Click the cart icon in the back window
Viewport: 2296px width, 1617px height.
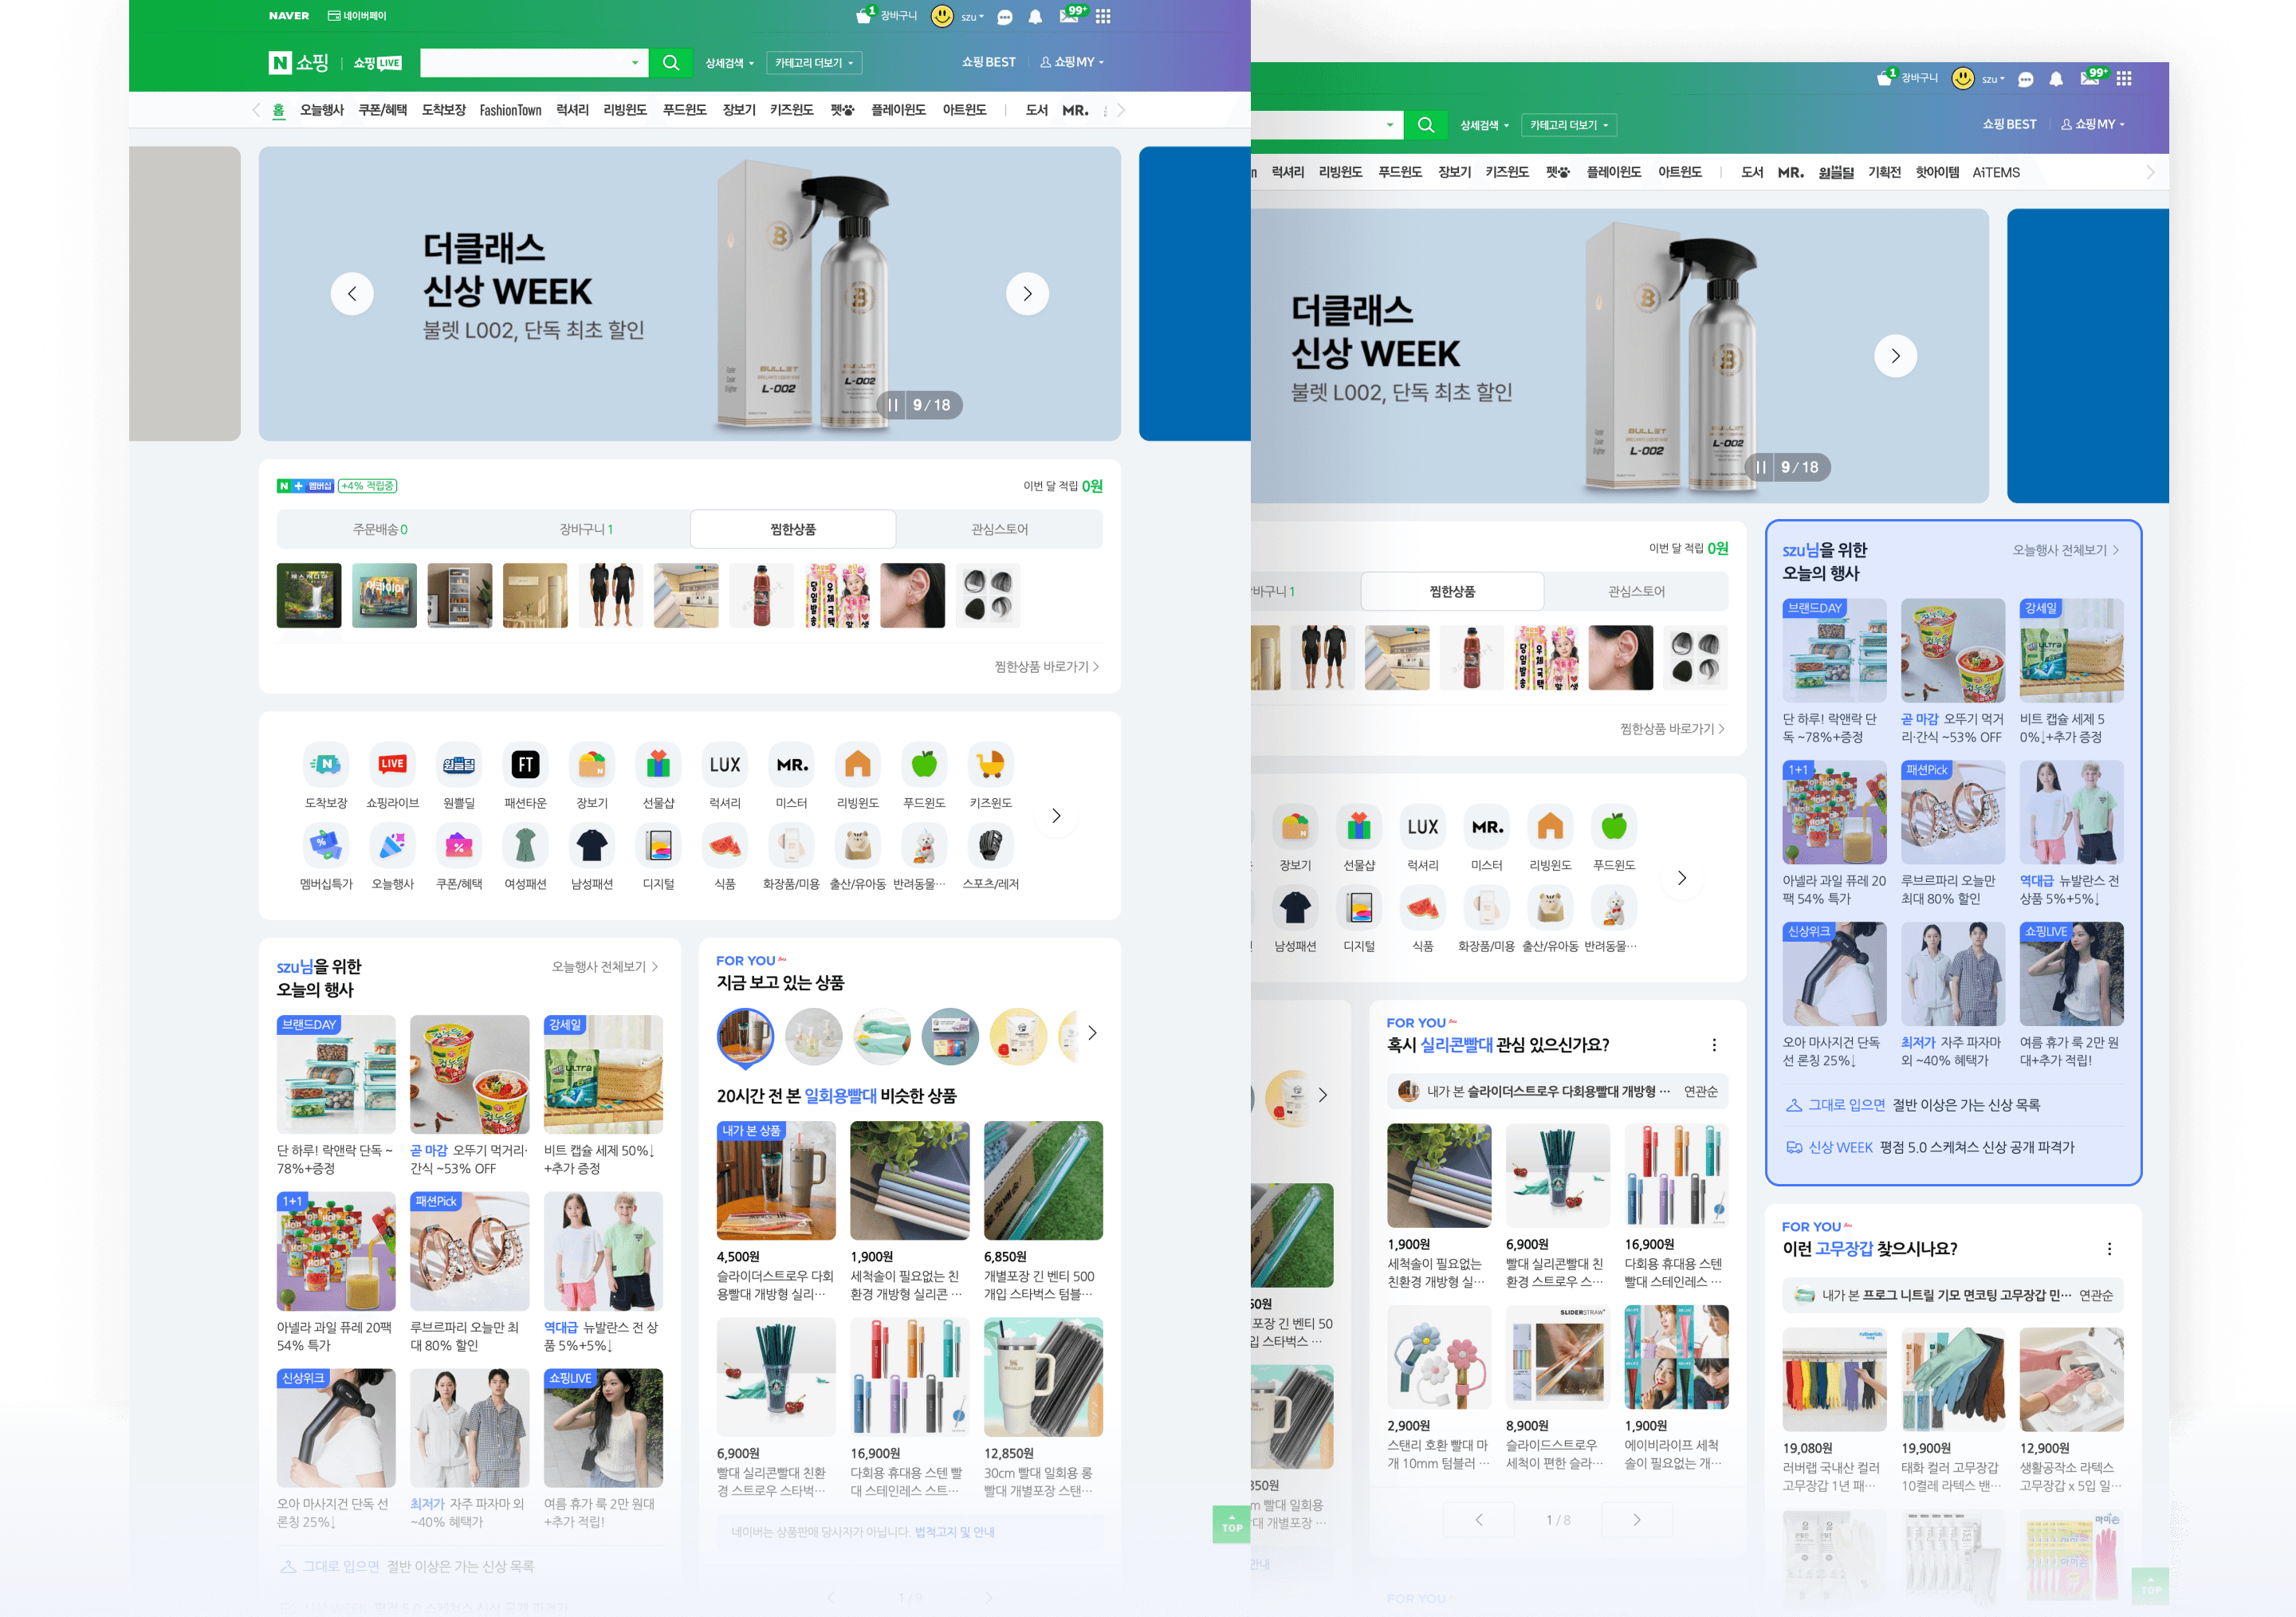tap(1886, 78)
